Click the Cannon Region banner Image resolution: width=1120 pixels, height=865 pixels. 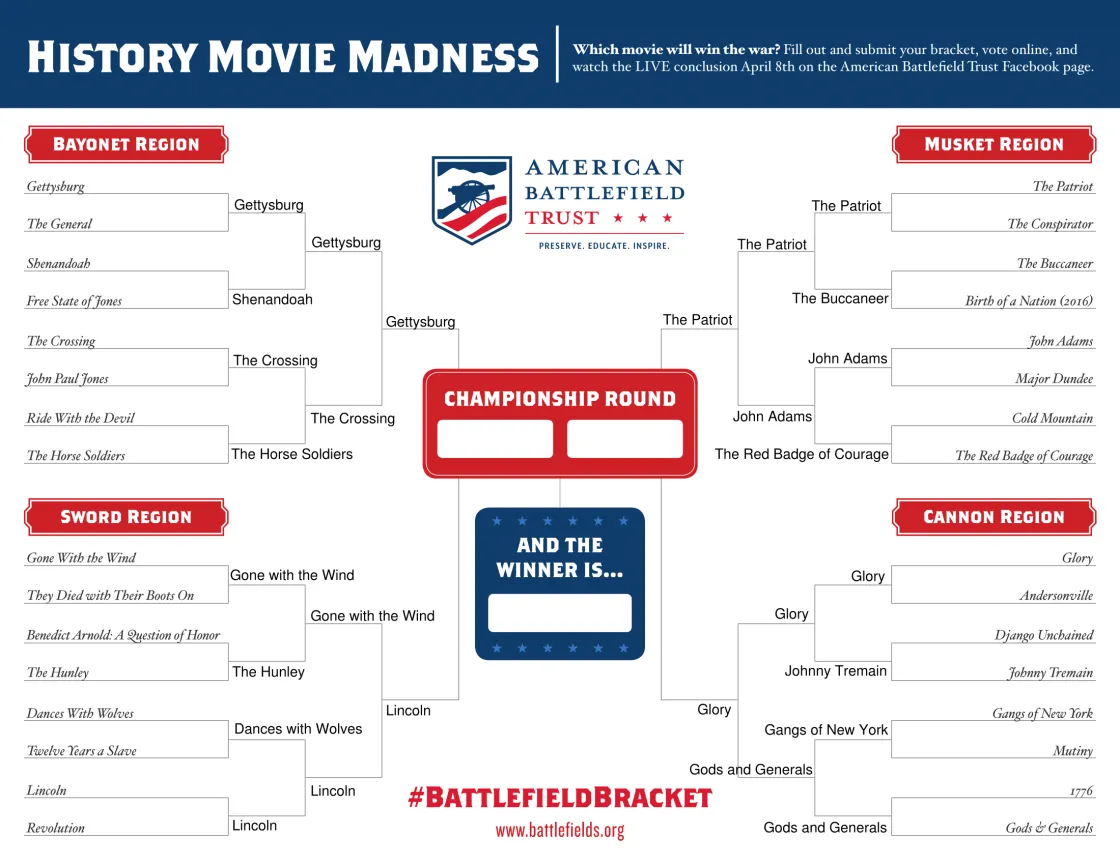point(994,517)
